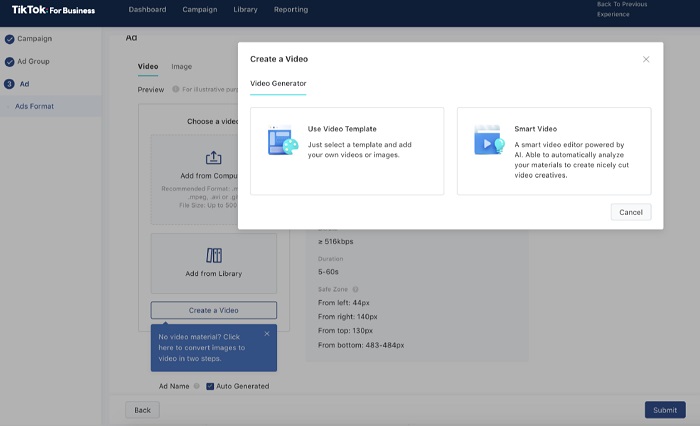700x426 pixels.
Task: Click the Add from Library books icon
Action: tap(213, 255)
